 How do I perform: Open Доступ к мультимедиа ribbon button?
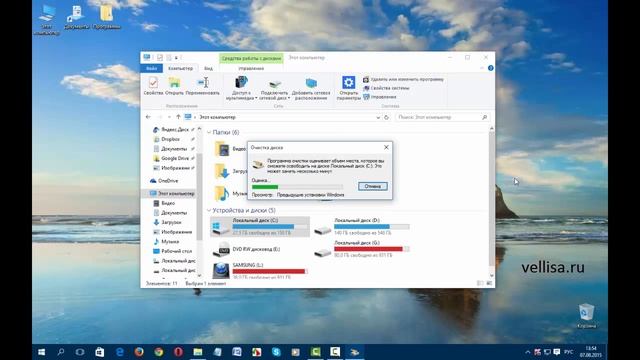click(241, 88)
